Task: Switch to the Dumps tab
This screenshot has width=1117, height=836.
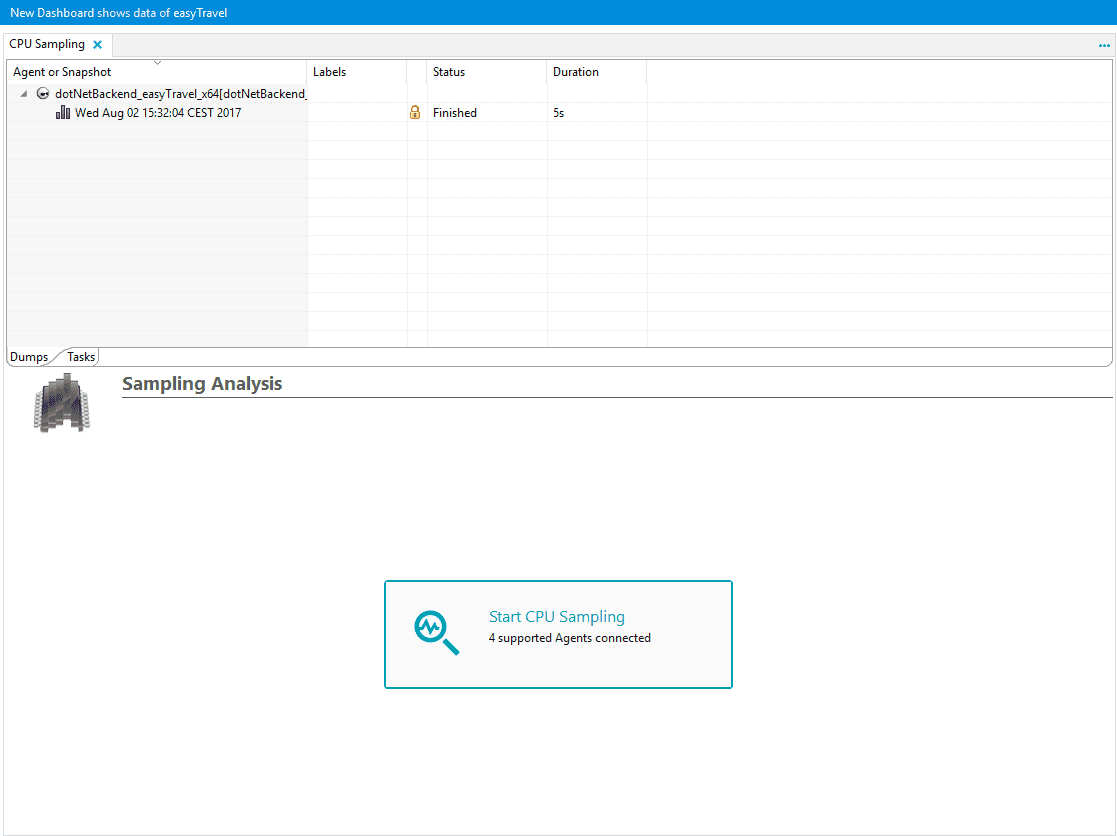Action: pyautogui.click(x=28, y=357)
